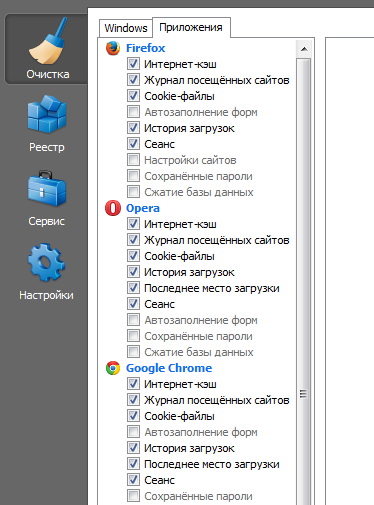Uncheck Chrome Журнал посещённых сайтов checkbox
374x505 pixels.
[x=133, y=400]
